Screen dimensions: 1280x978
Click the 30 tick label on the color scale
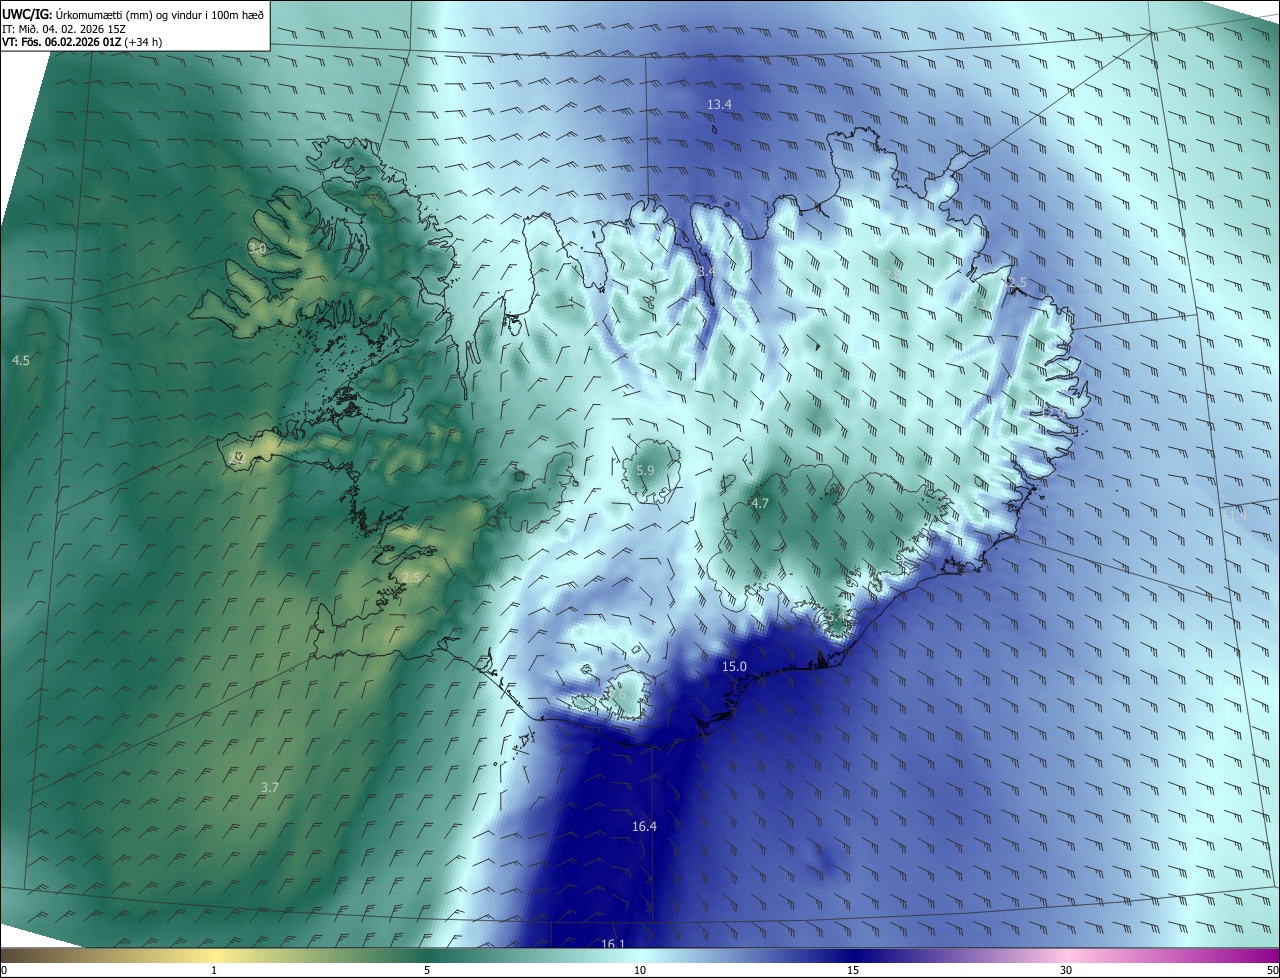(x=1066, y=970)
